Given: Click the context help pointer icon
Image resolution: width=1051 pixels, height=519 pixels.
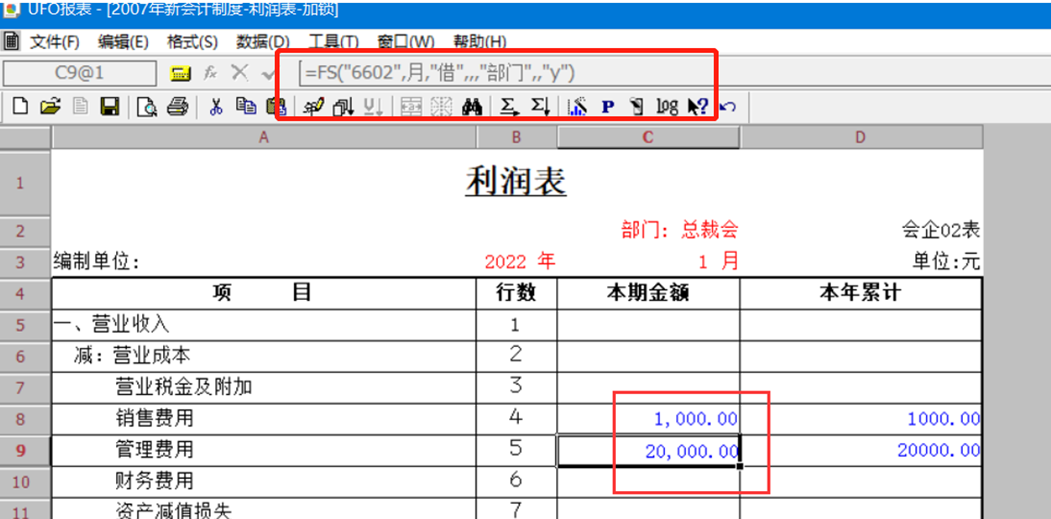Looking at the screenshot, I should (698, 107).
